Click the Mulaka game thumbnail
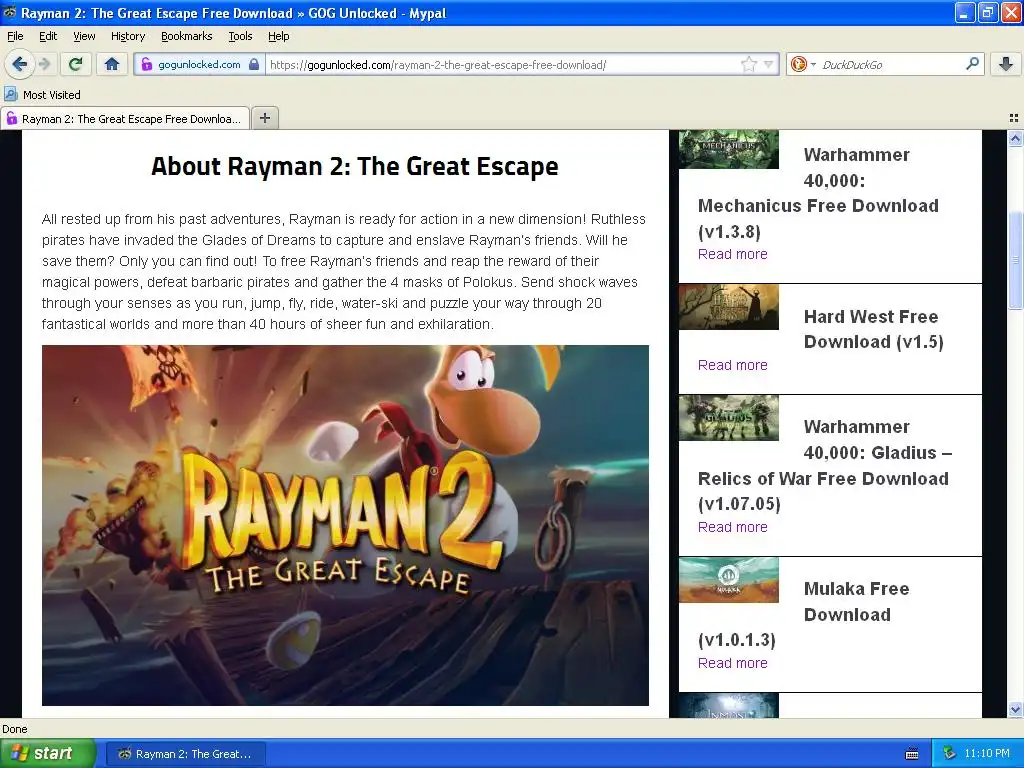The height and width of the screenshot is (768, 1024). pyautogui.click(x=729, y=580)
